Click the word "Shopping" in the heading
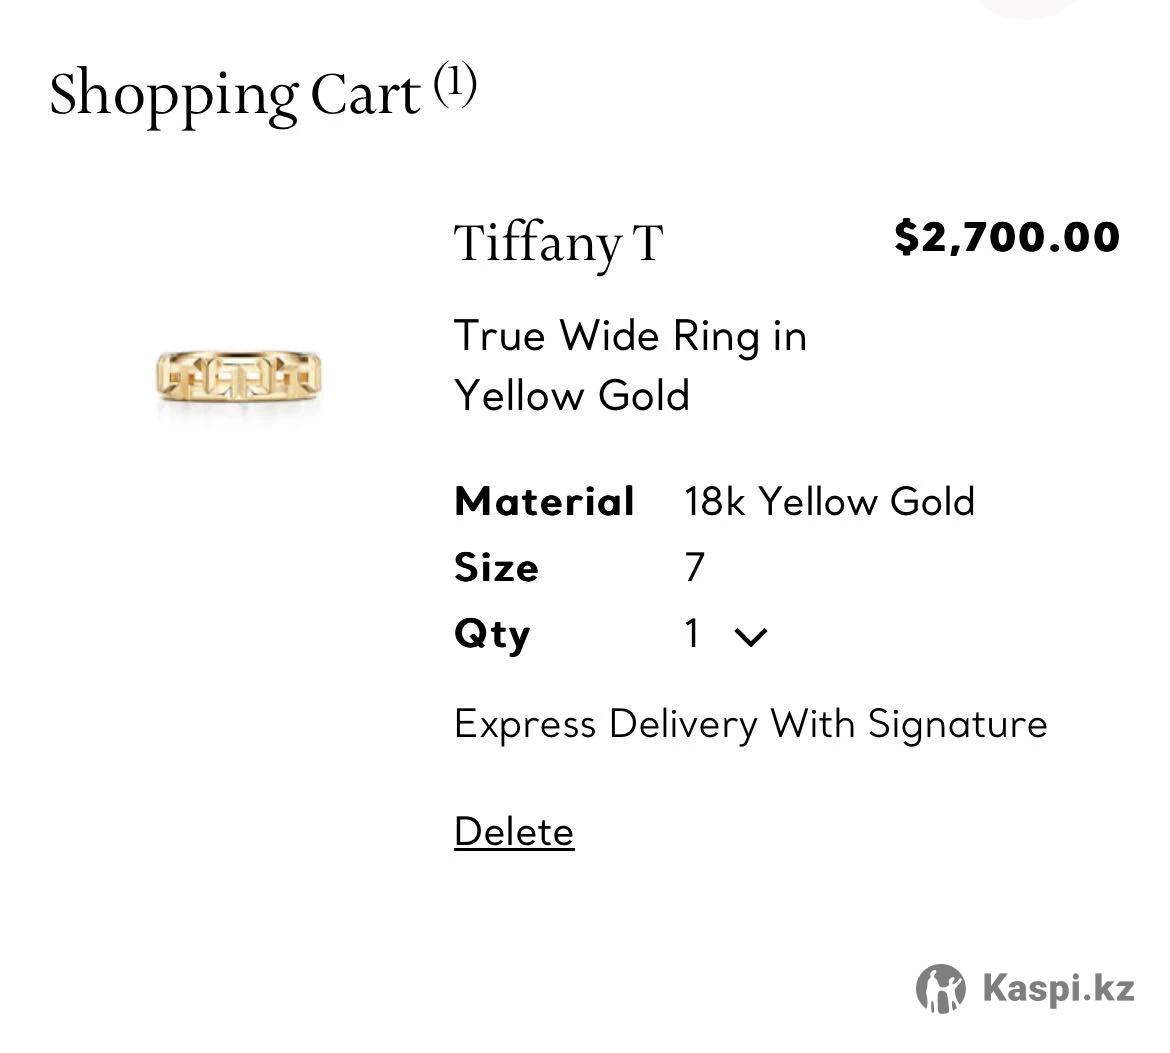This screenshot has height=1053, width=1170. [172, 95]
